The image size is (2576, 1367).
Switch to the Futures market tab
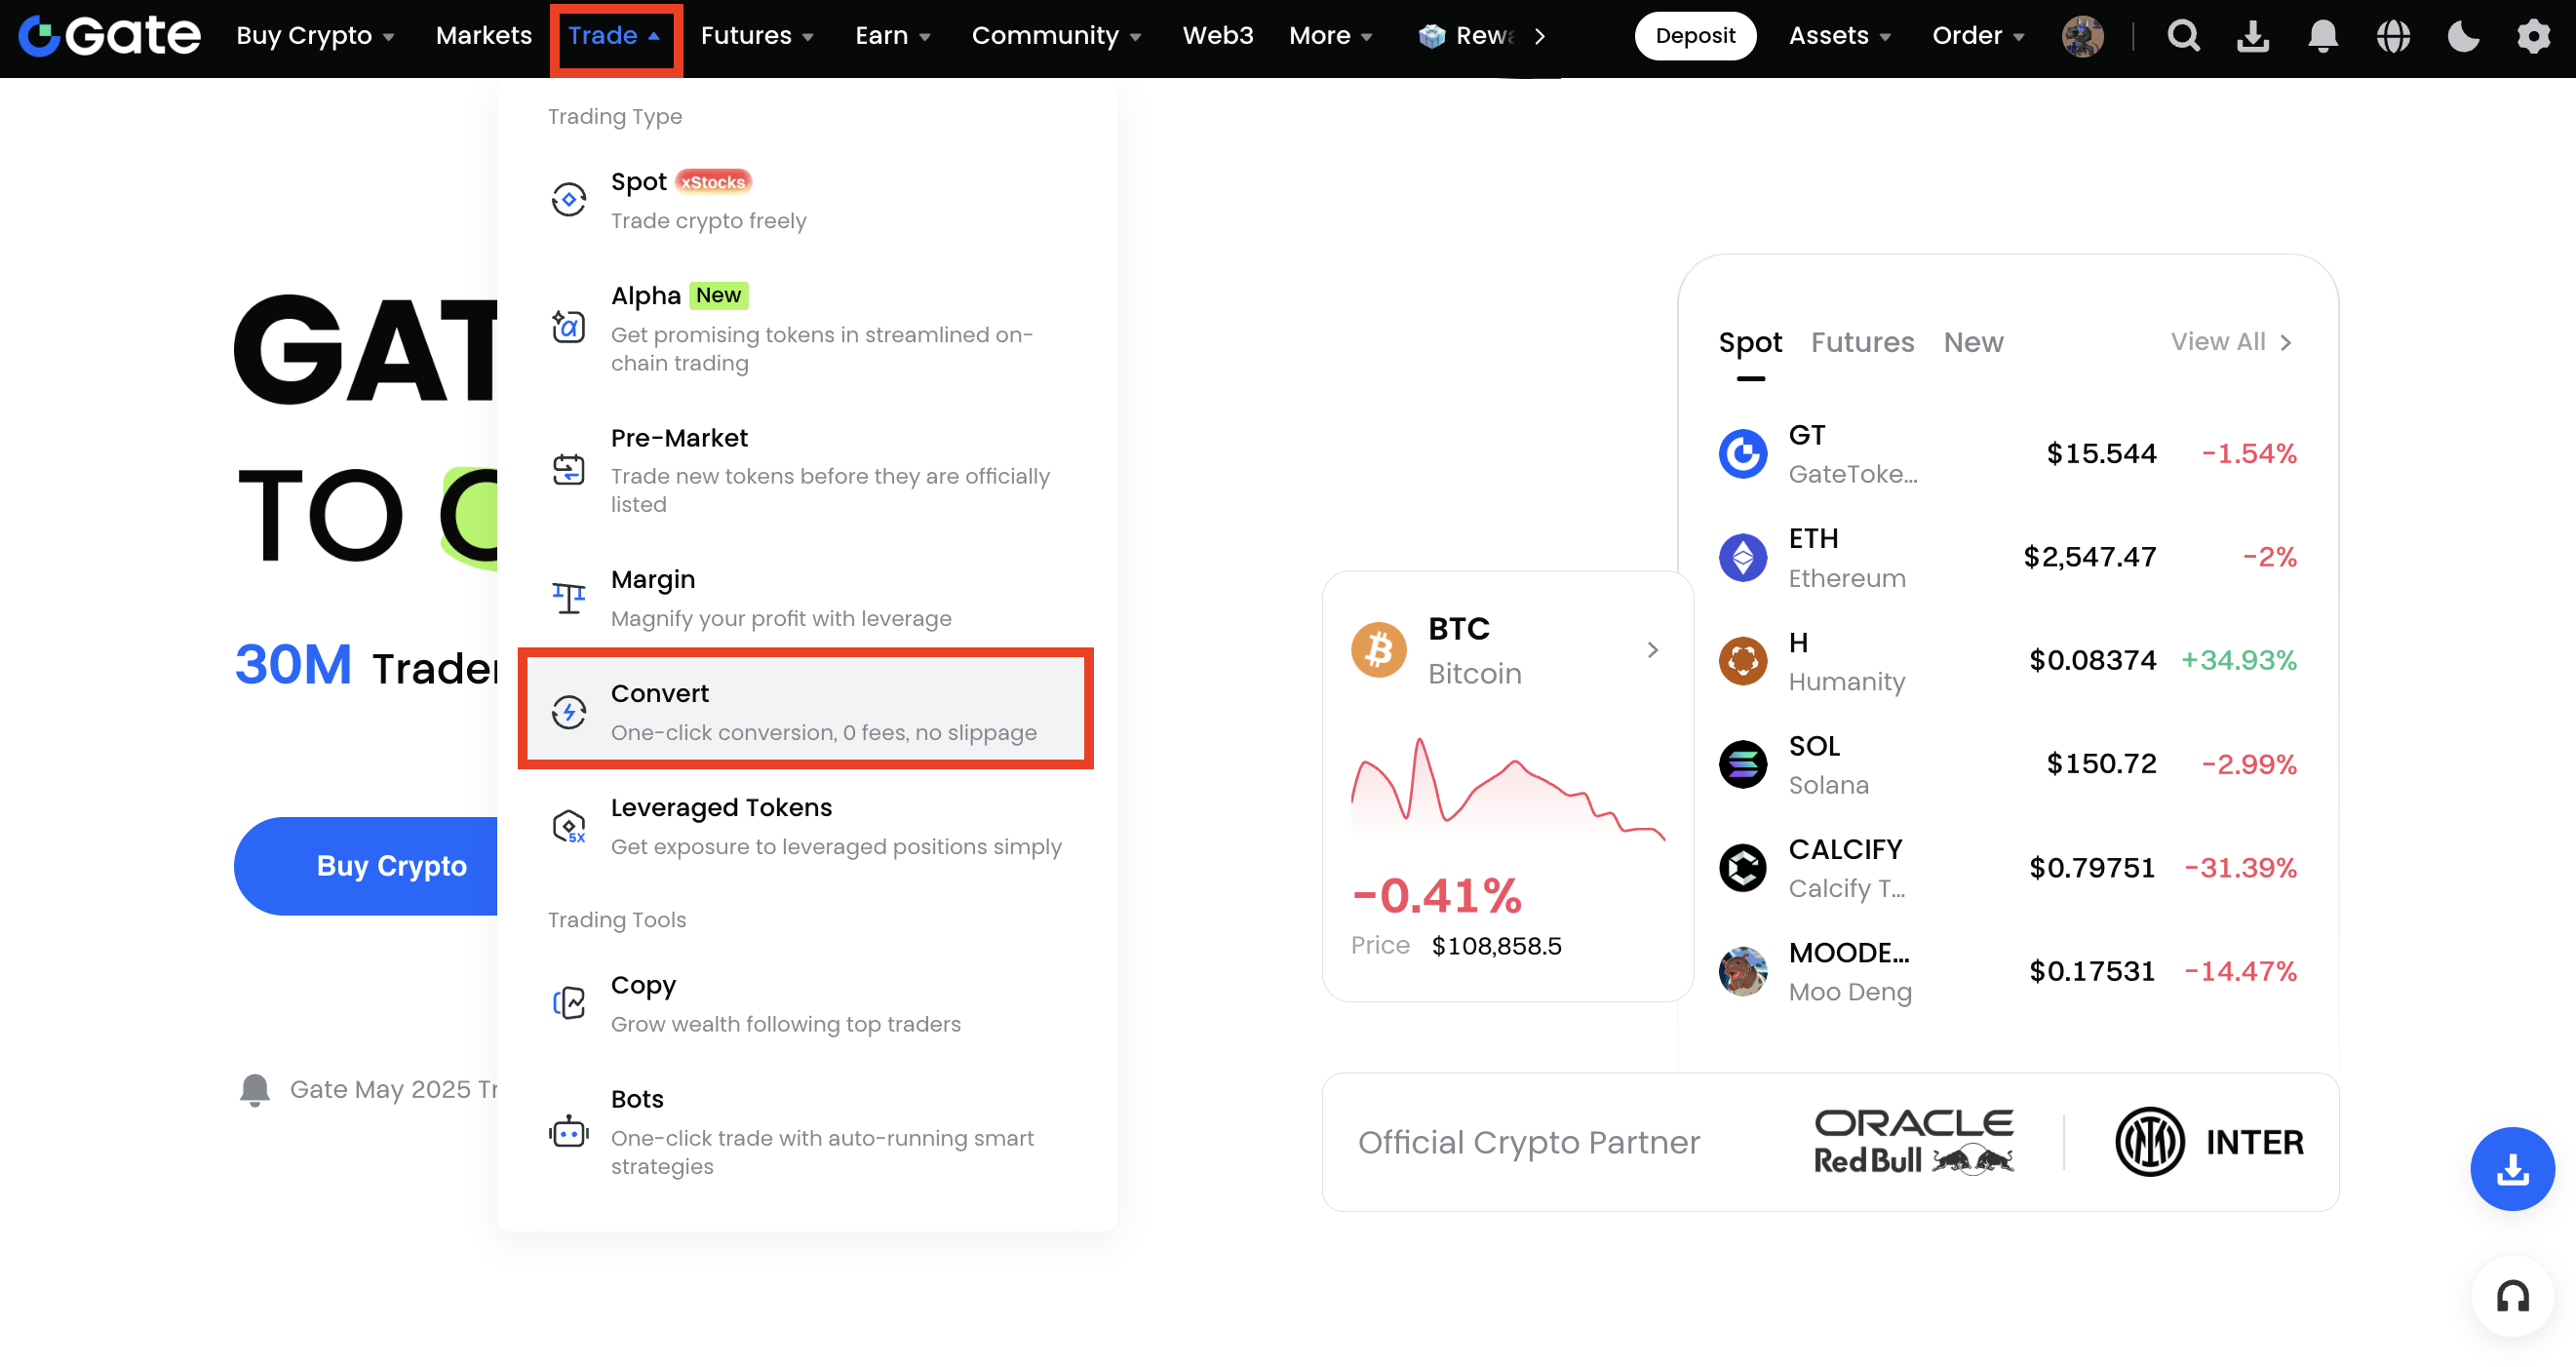click(x=1862, y=342)
